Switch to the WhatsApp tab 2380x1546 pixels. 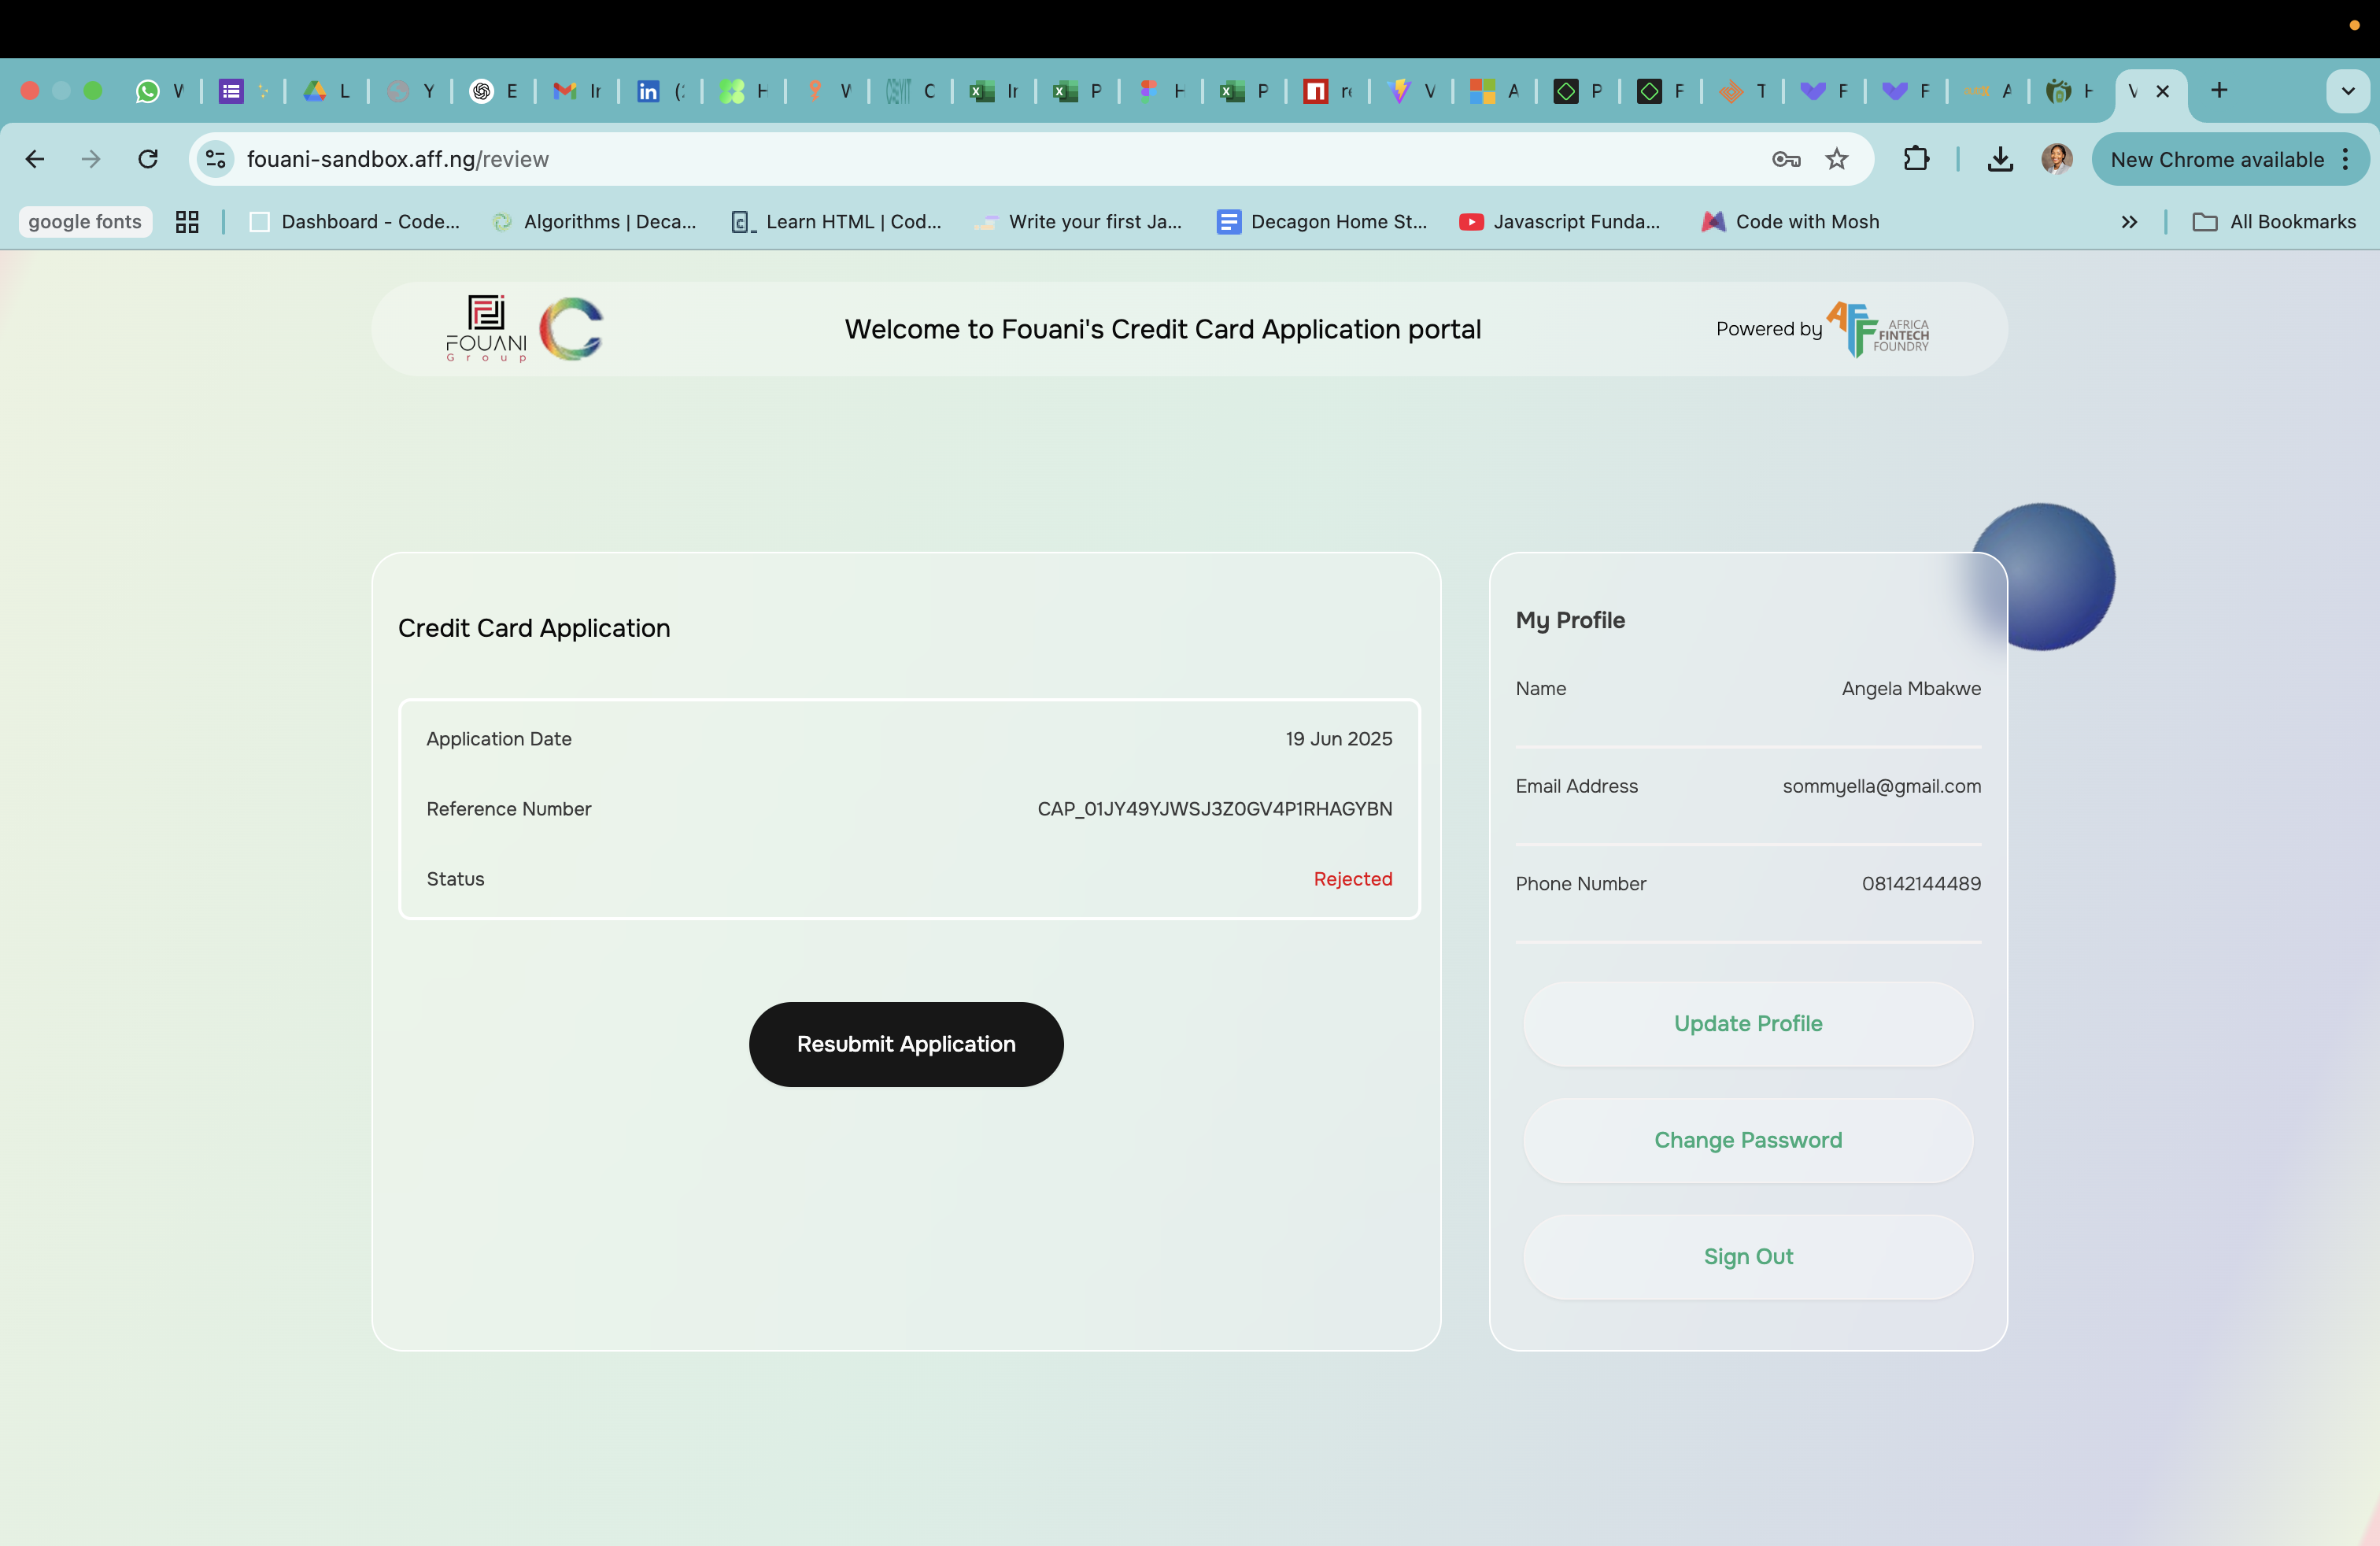pos(160,91)
